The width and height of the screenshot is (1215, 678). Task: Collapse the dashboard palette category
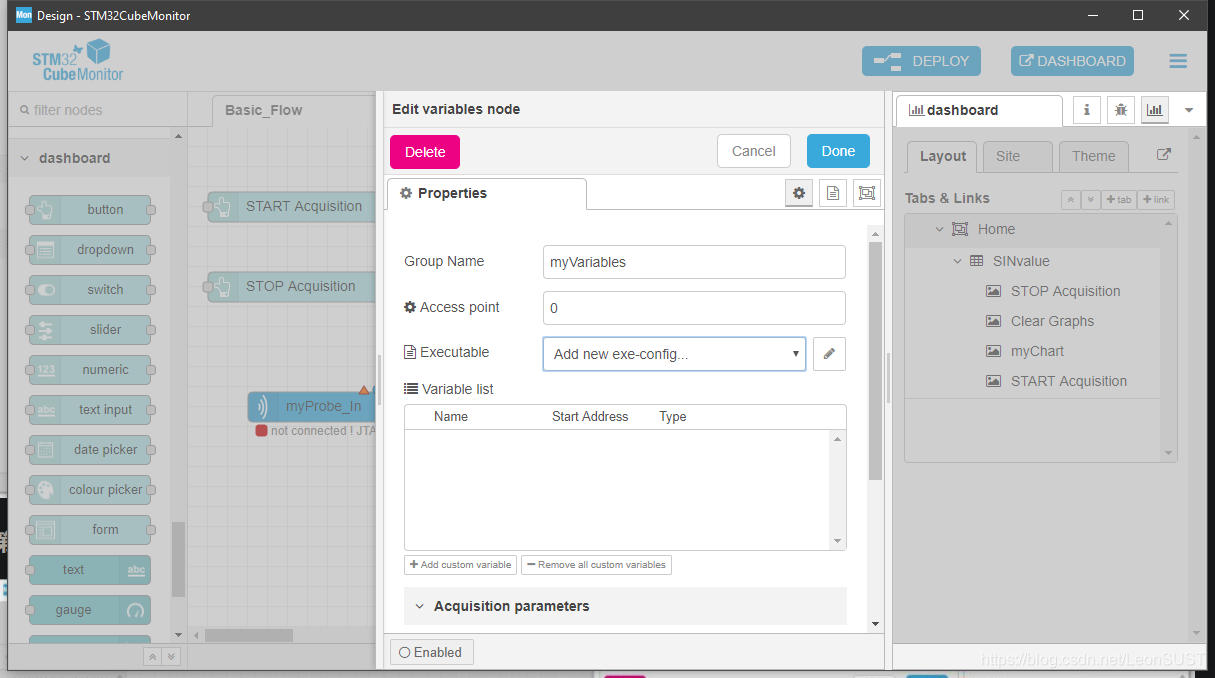click(25, 158)
